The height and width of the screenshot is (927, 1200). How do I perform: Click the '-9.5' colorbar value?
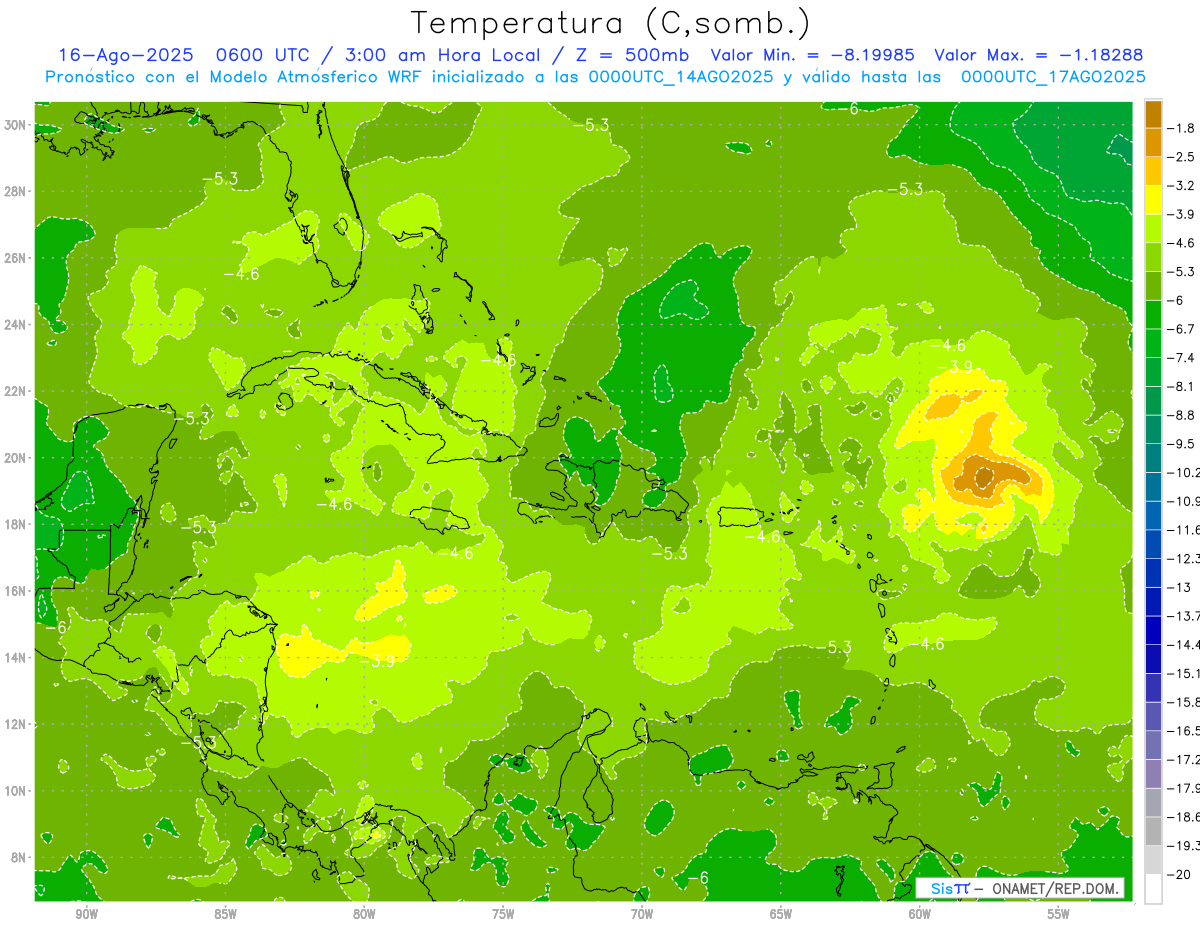pos(1183,444)
